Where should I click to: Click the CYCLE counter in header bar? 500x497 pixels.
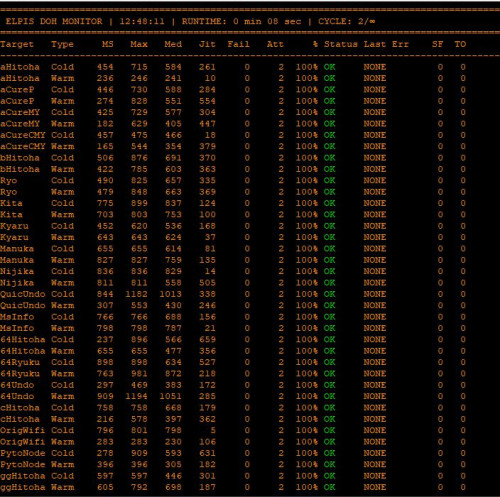click(346, 21)
